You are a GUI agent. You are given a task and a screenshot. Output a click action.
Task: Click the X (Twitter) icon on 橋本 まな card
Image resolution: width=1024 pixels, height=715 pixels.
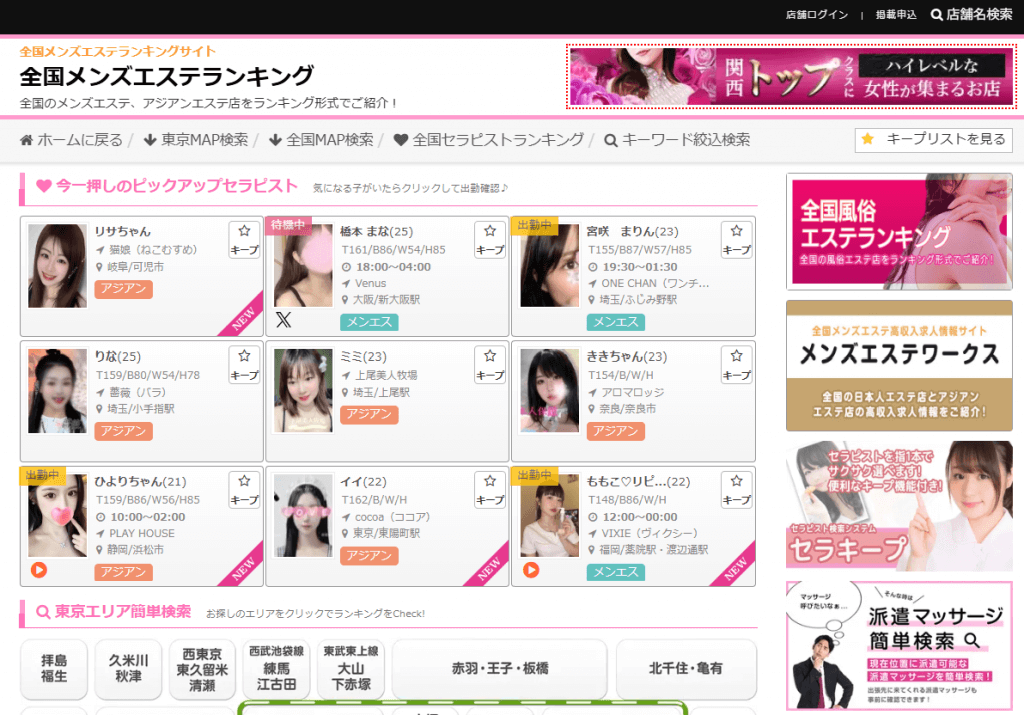coord(283,320)
